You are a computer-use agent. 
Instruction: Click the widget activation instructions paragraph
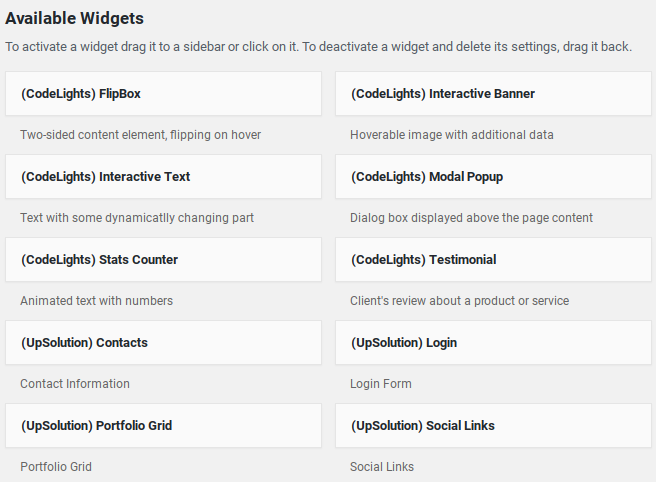tap(318, 46)
